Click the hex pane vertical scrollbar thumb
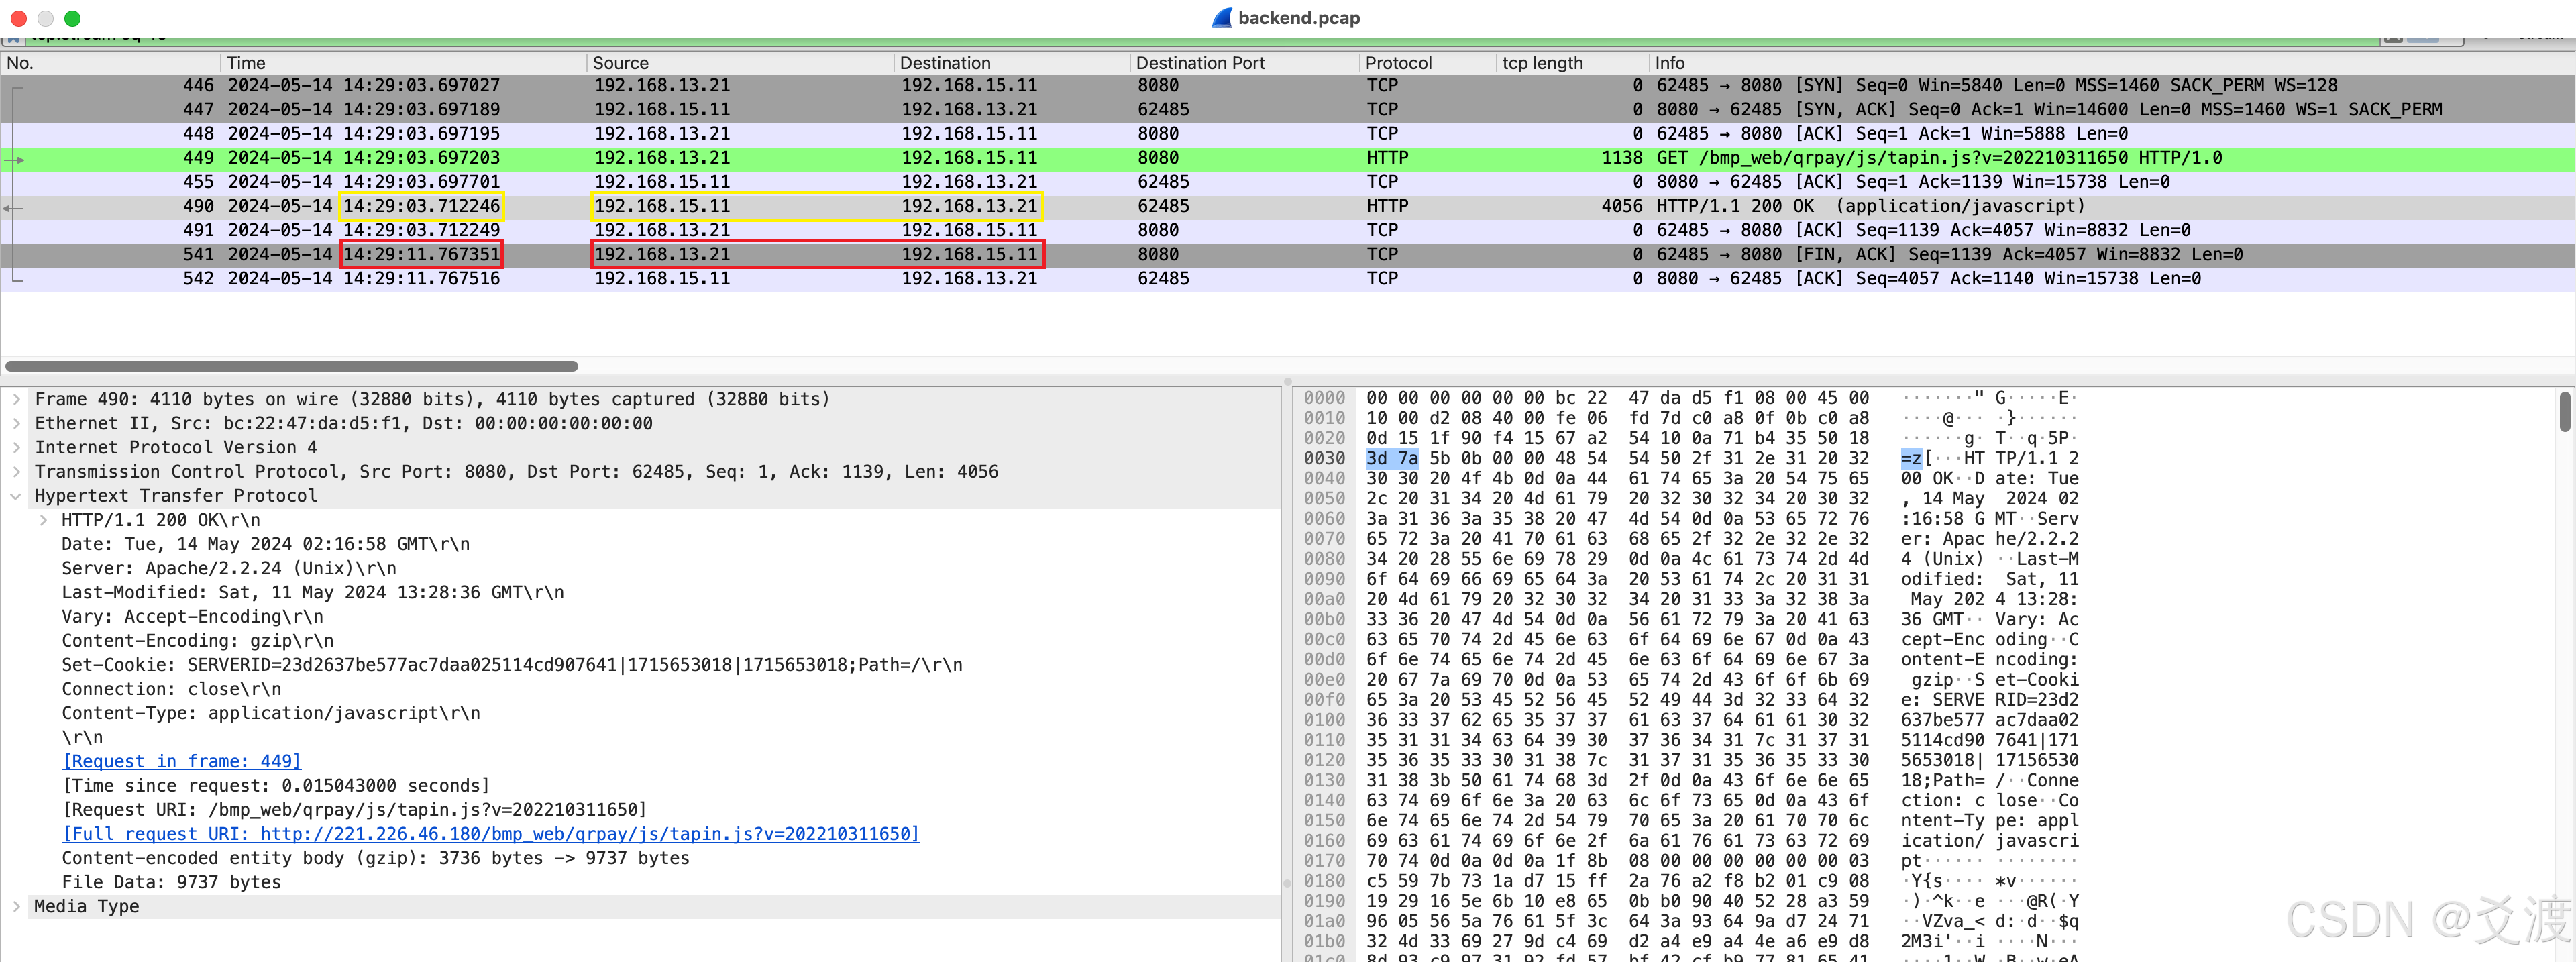2576x962 pixels. tap(2564, 412)
